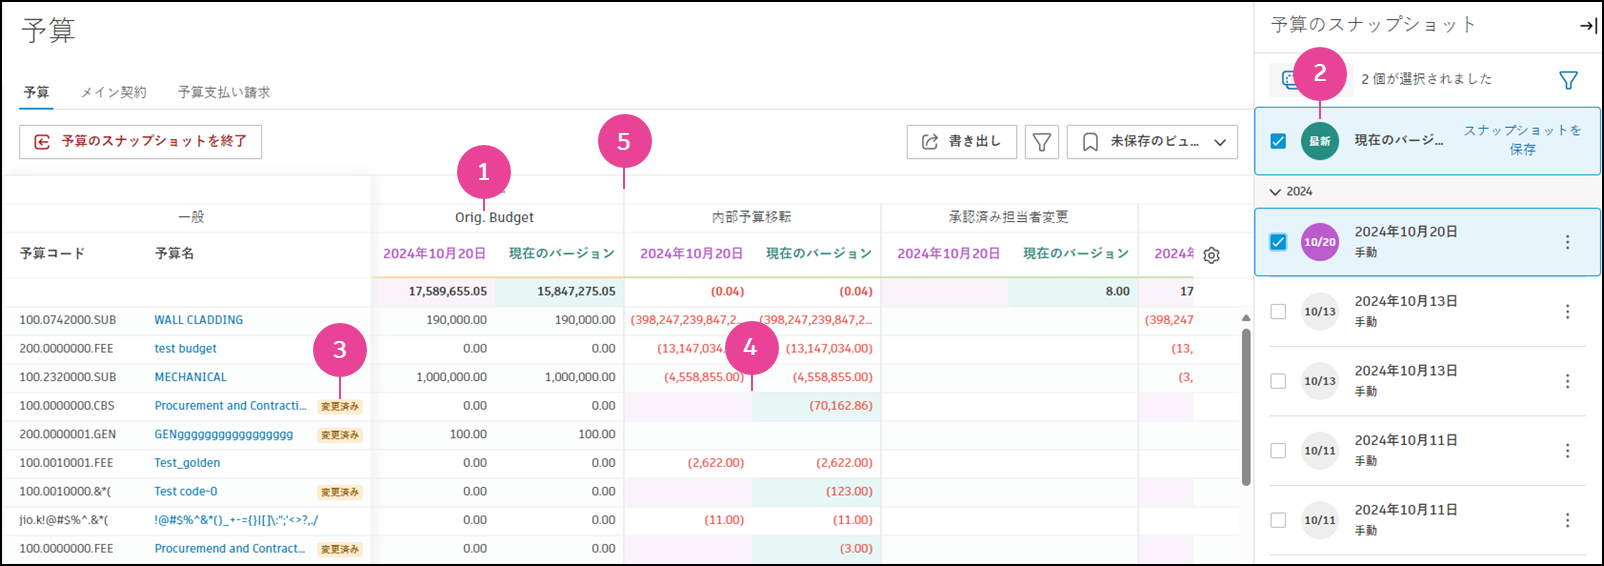This screenshot has height=566, width=1604.
Task: Click budget code jio.k!@#$%^.&*(
Action: click(64, 520)
